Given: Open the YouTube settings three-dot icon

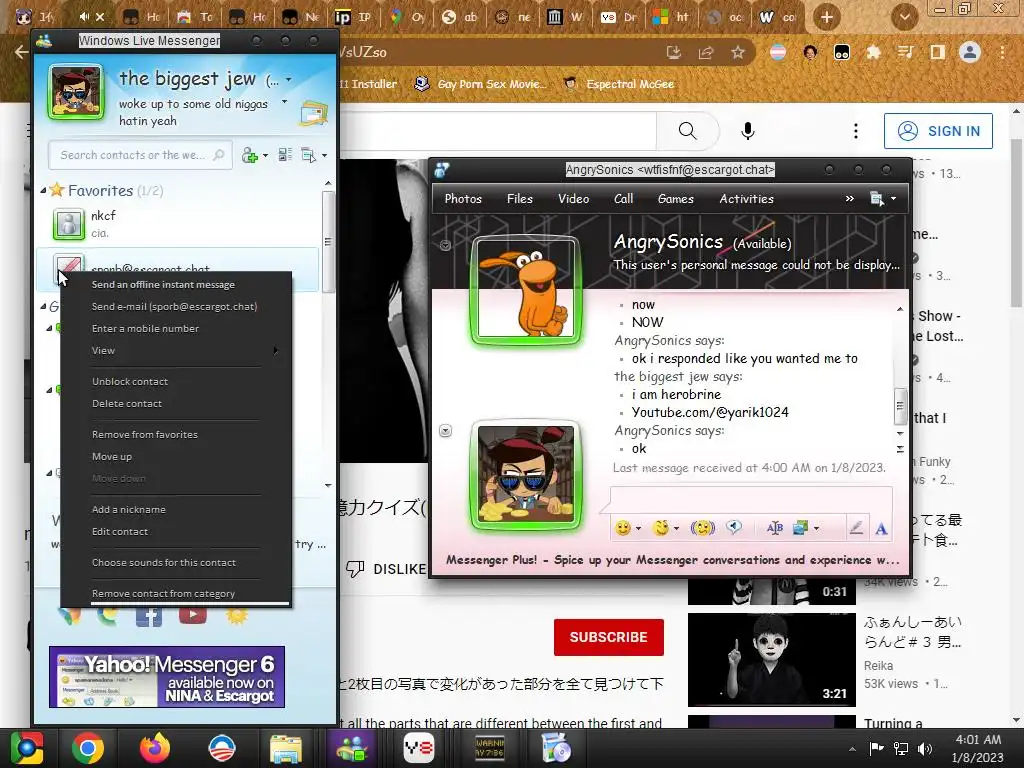Looking at the screenshot, I should (x=856, y=131).
